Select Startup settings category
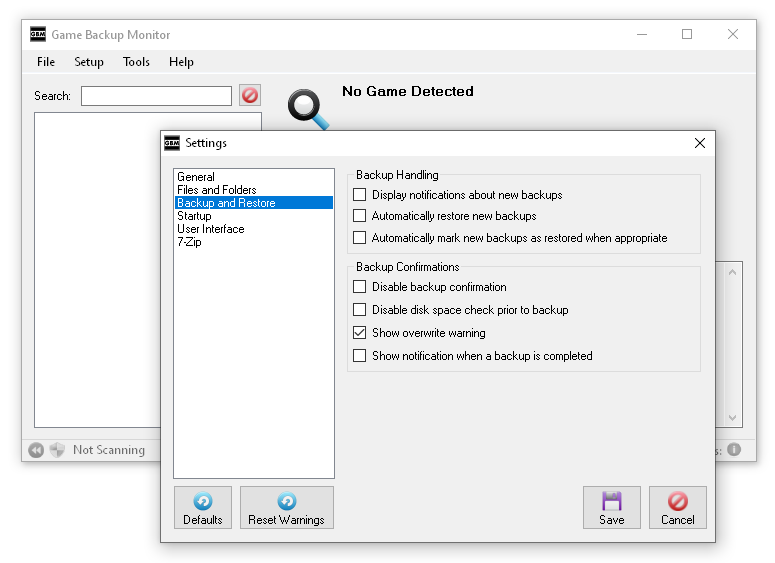The width and height of the screenshot is (775, 563). click(x=254, y=216)
